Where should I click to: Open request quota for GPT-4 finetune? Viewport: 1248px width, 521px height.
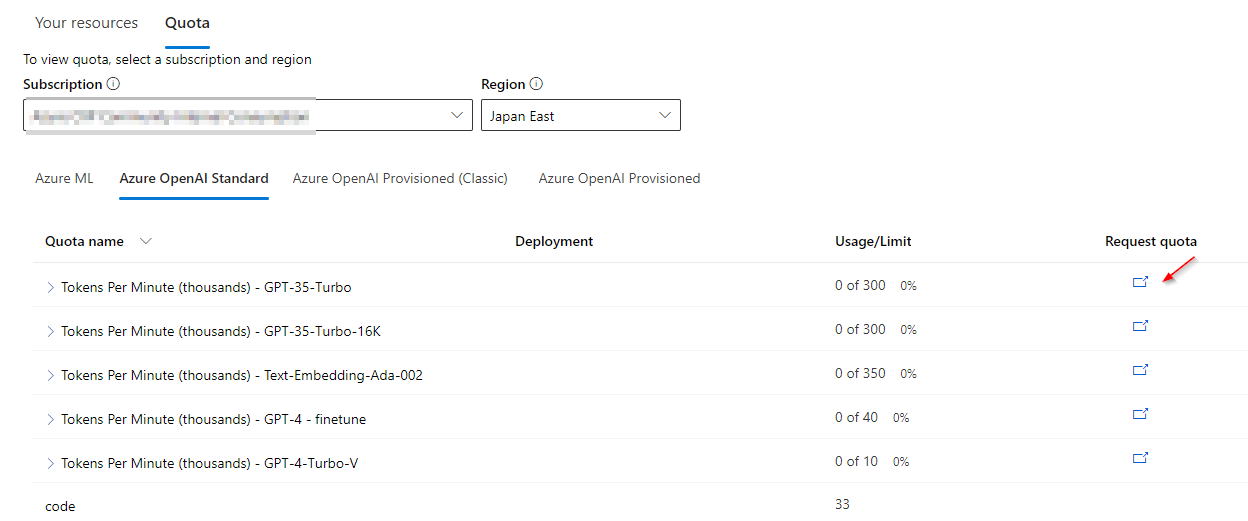coord(1140,414)
